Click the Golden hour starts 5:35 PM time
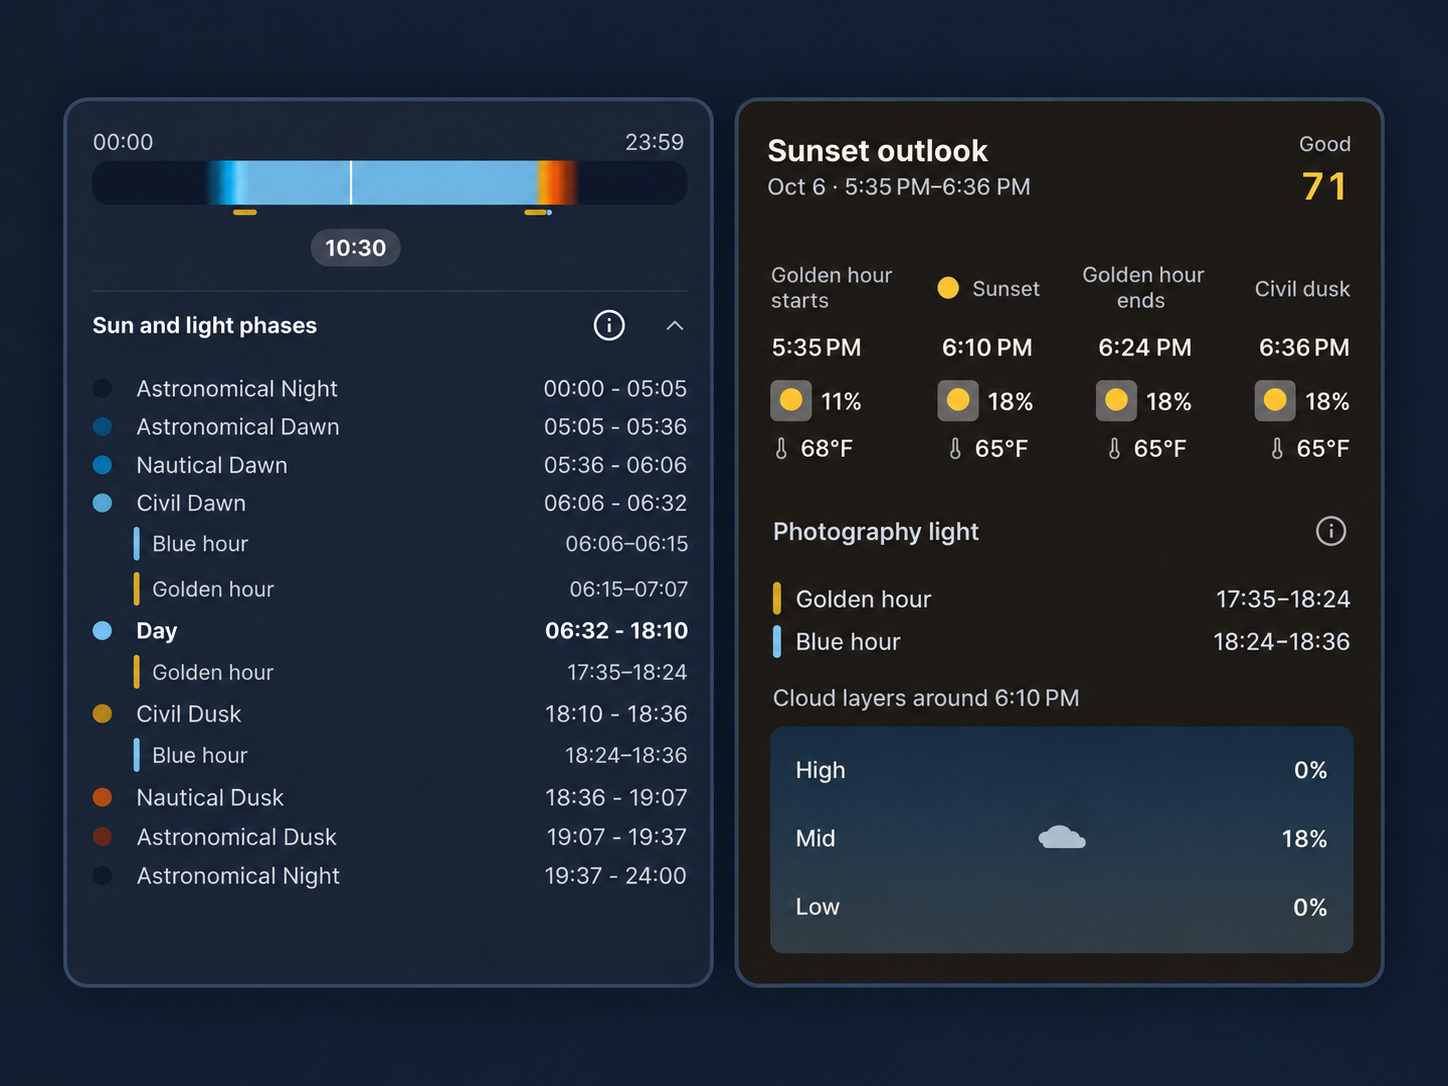The width and height of the screenshot is (1448, 1086). pos(817,348)
